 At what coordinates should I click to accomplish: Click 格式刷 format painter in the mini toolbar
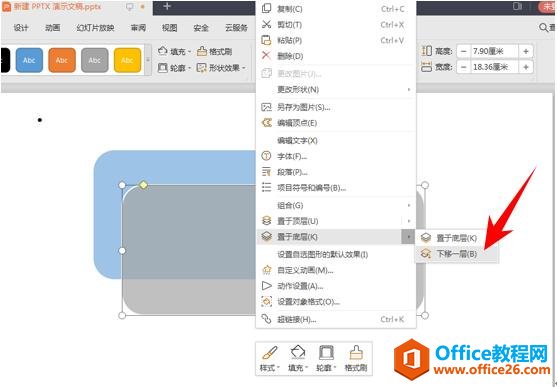[356, 358]
